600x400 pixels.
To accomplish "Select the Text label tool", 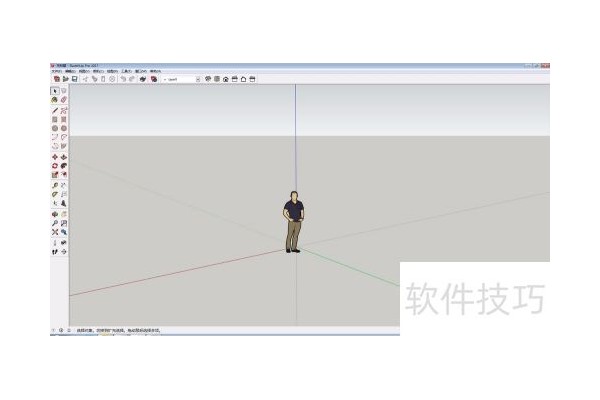I will [x=64, y=194].
